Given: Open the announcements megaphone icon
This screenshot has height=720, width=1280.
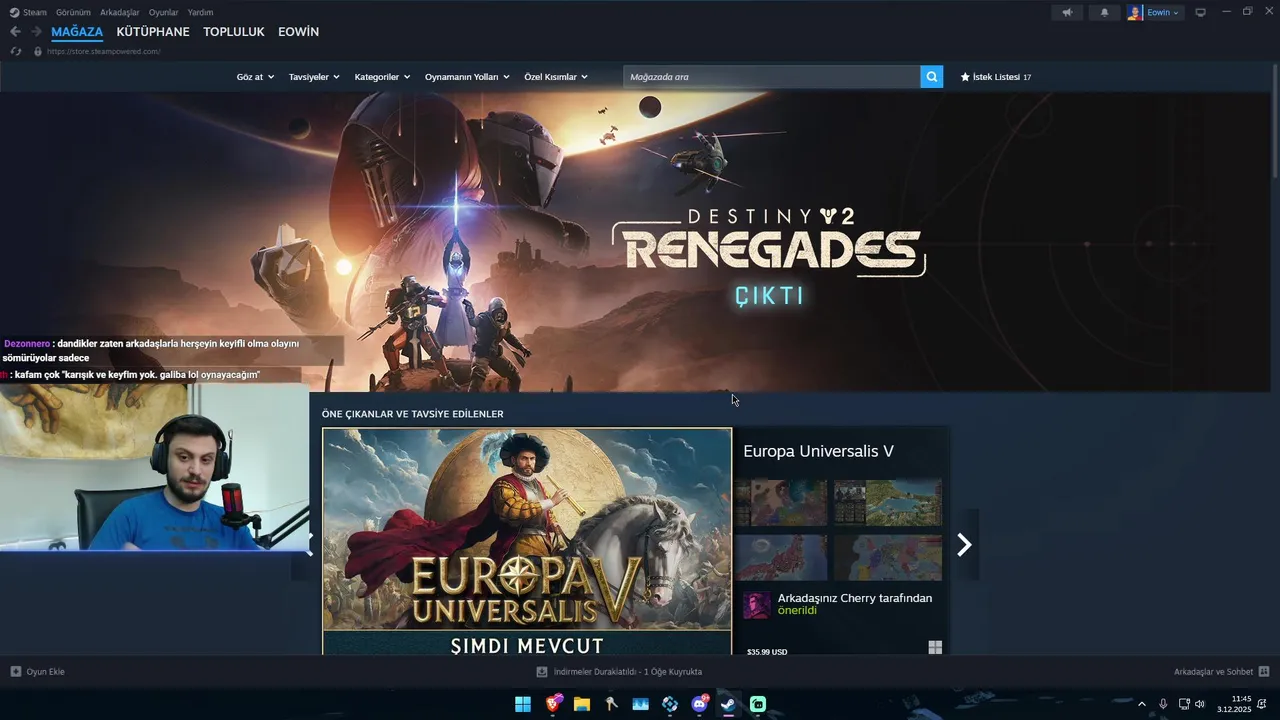Looking at the screenshot, I should [x=1067, y=12].
